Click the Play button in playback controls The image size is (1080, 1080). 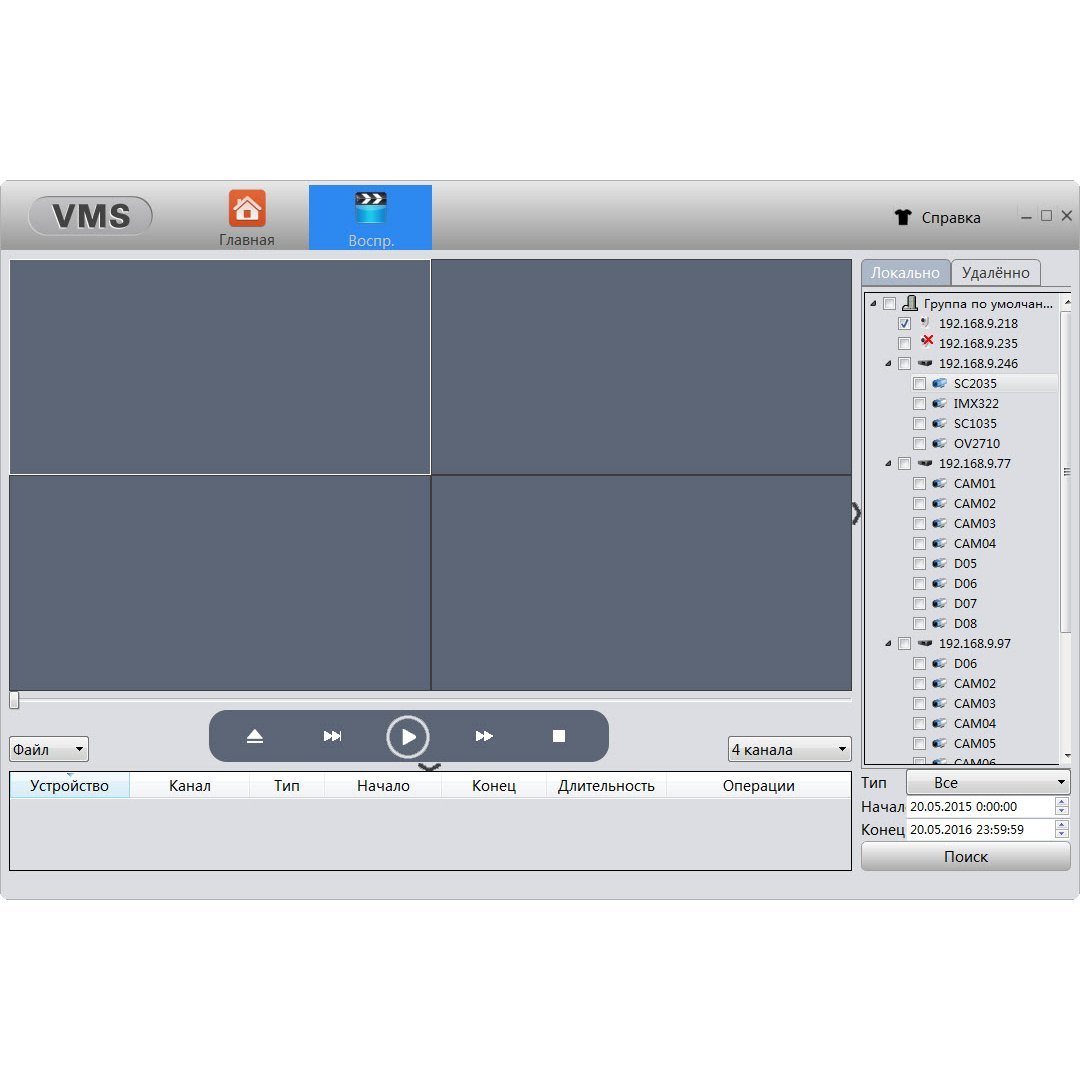408,737
